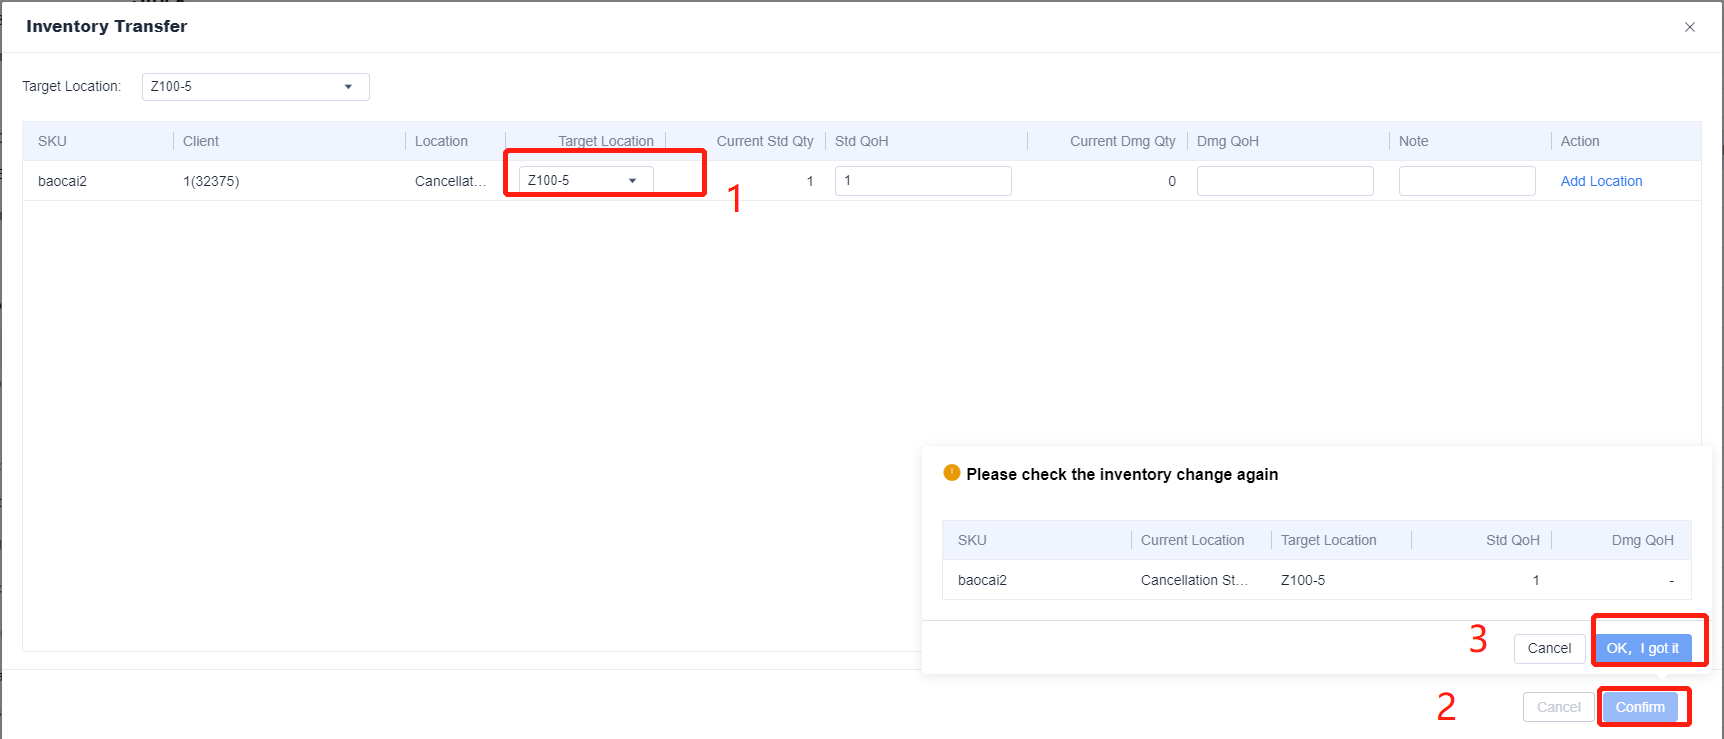Click the Add Location link

tap(1601, 181)
